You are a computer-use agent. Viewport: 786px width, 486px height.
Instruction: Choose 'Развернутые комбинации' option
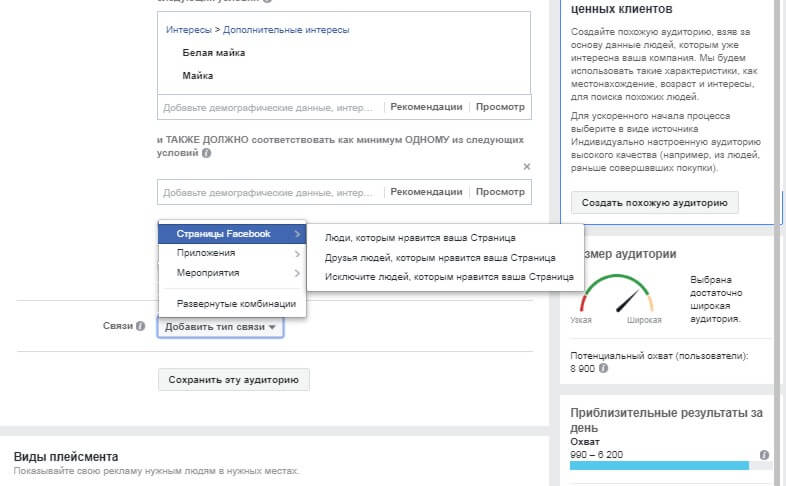(232, 304)
